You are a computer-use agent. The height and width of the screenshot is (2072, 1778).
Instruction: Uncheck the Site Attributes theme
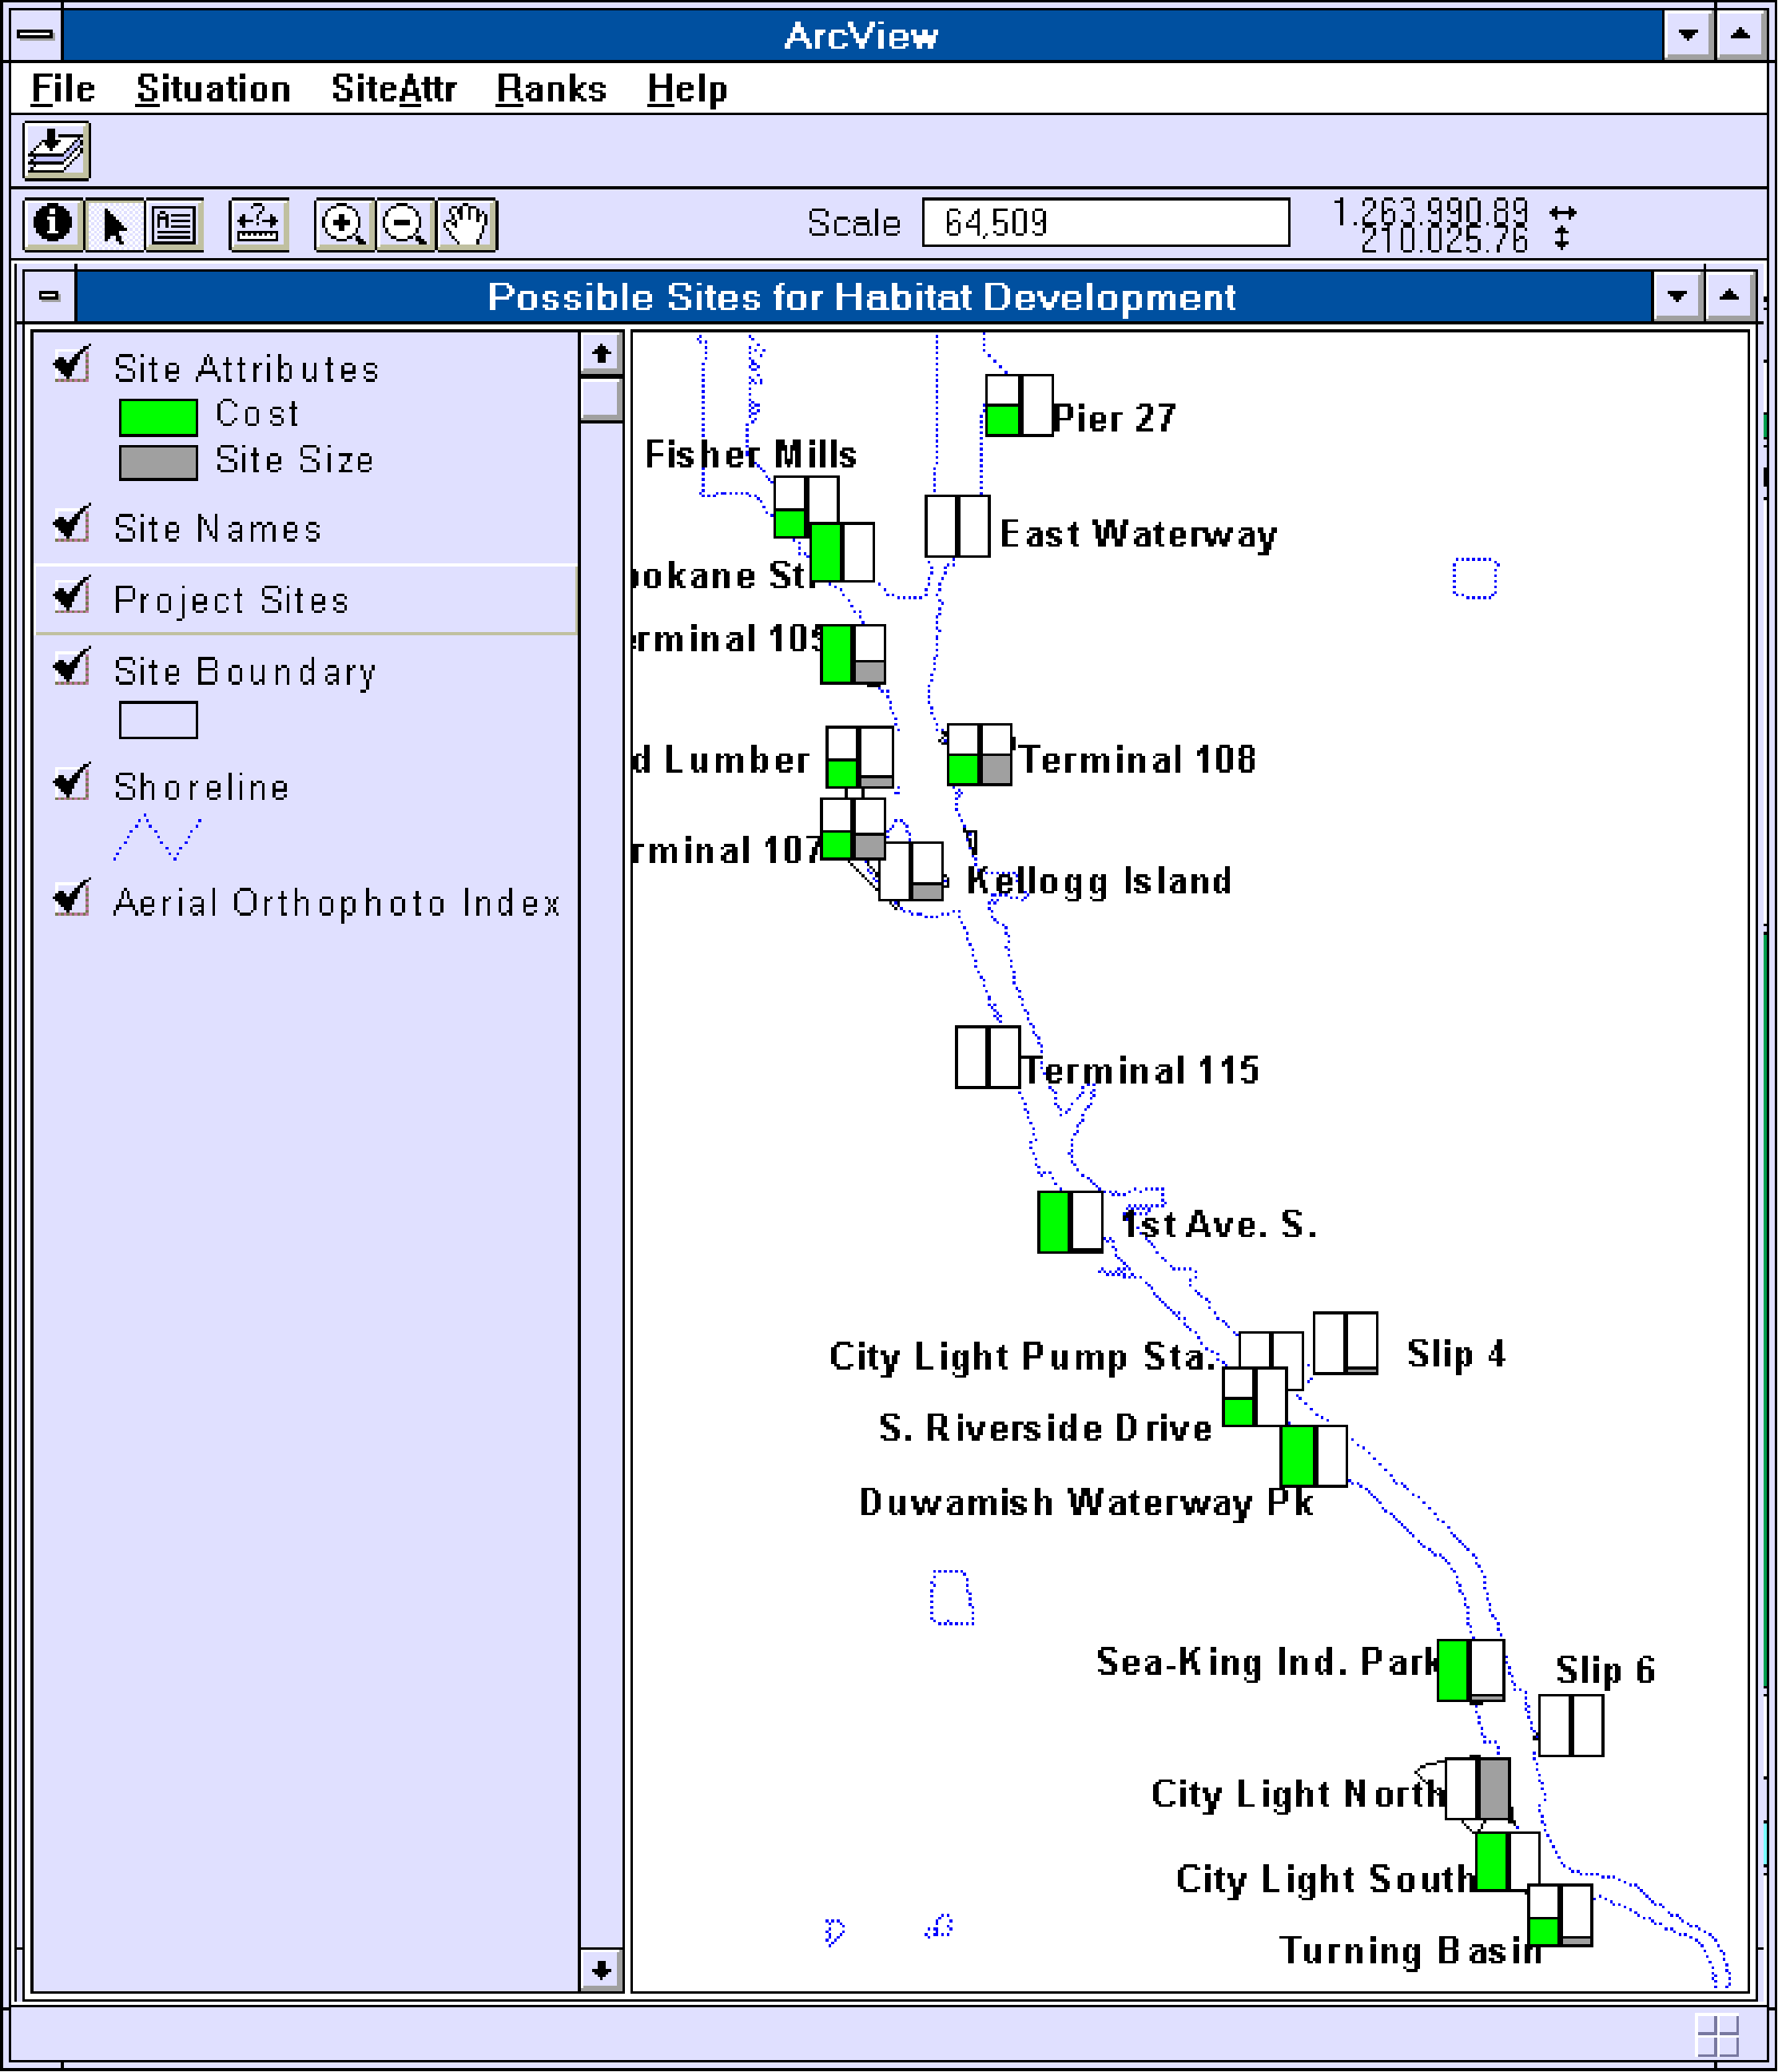click(72, 365)
